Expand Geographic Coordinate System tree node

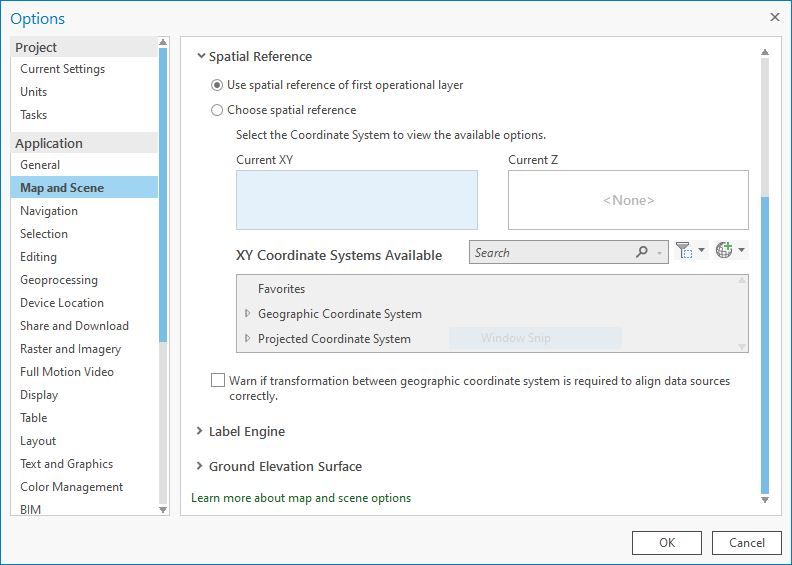pos(248,314)
